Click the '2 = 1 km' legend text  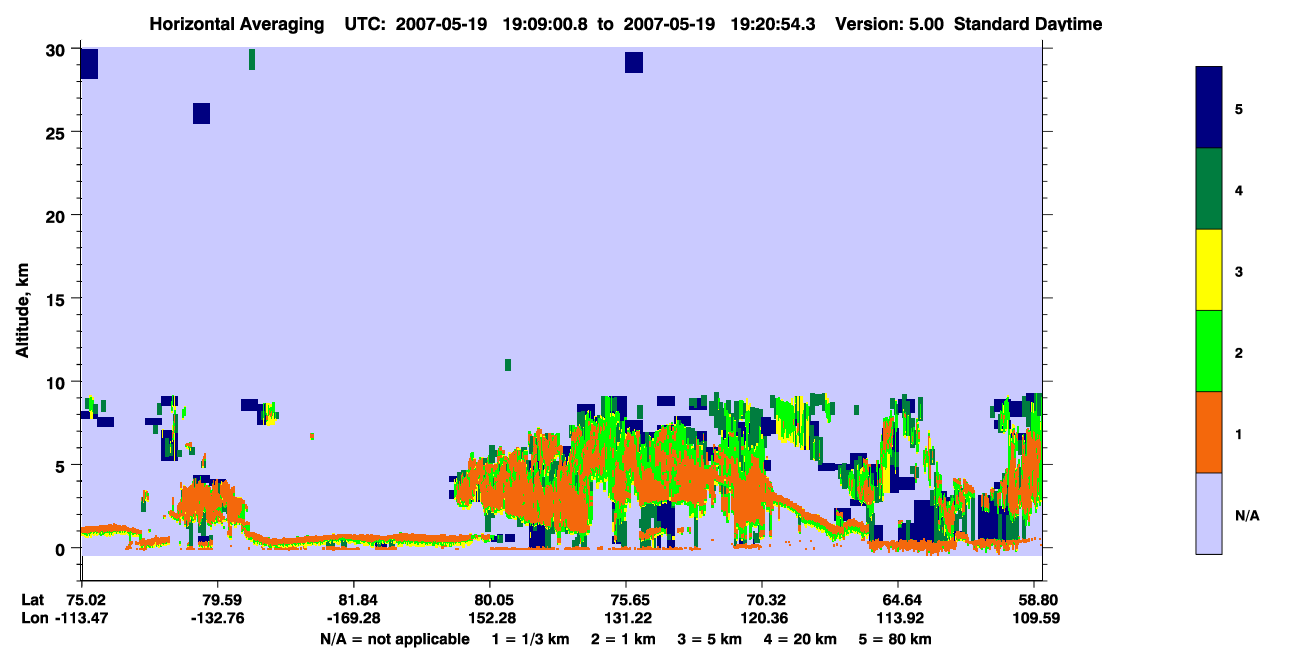624,639
